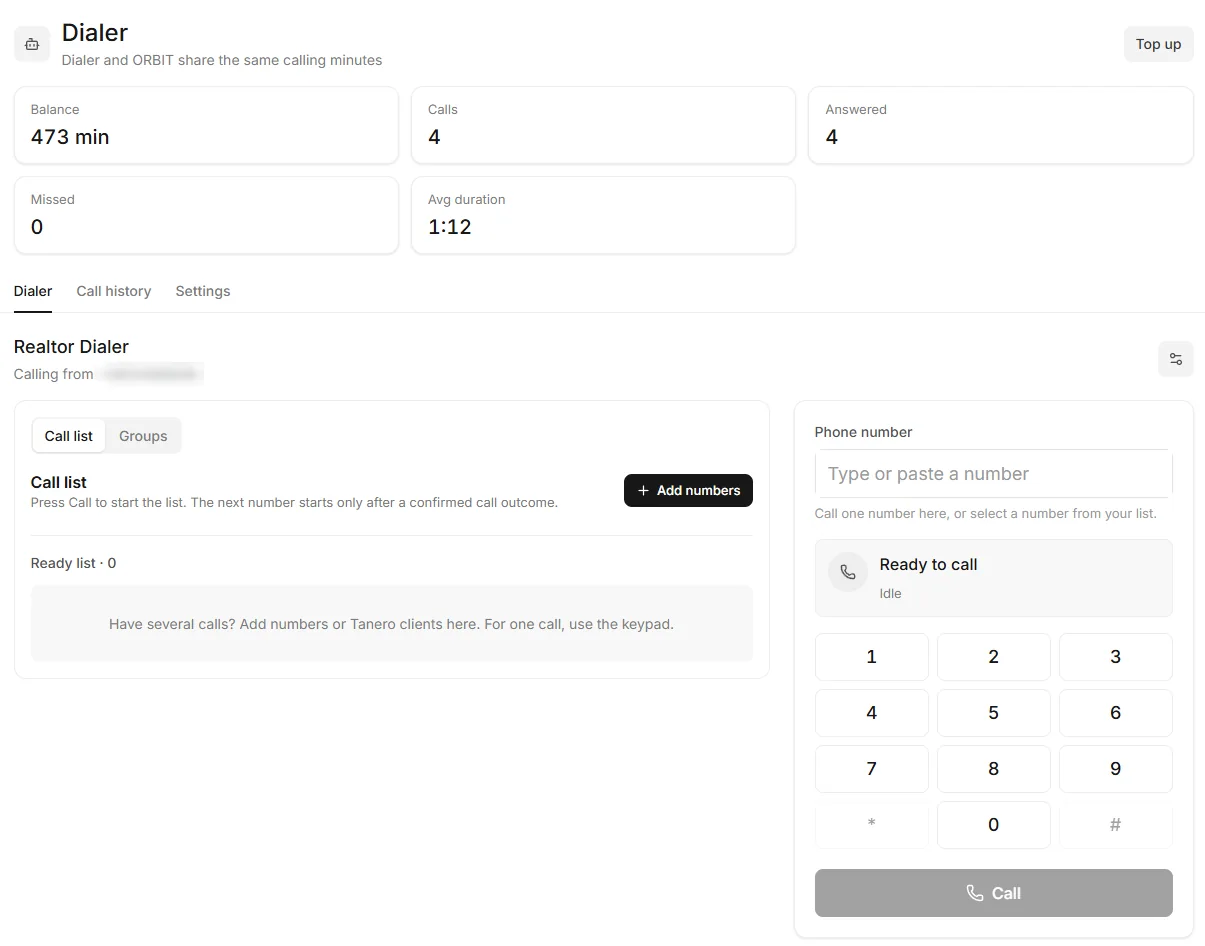
Task: Select the Groups segment
Action: (x=143, y=436)
